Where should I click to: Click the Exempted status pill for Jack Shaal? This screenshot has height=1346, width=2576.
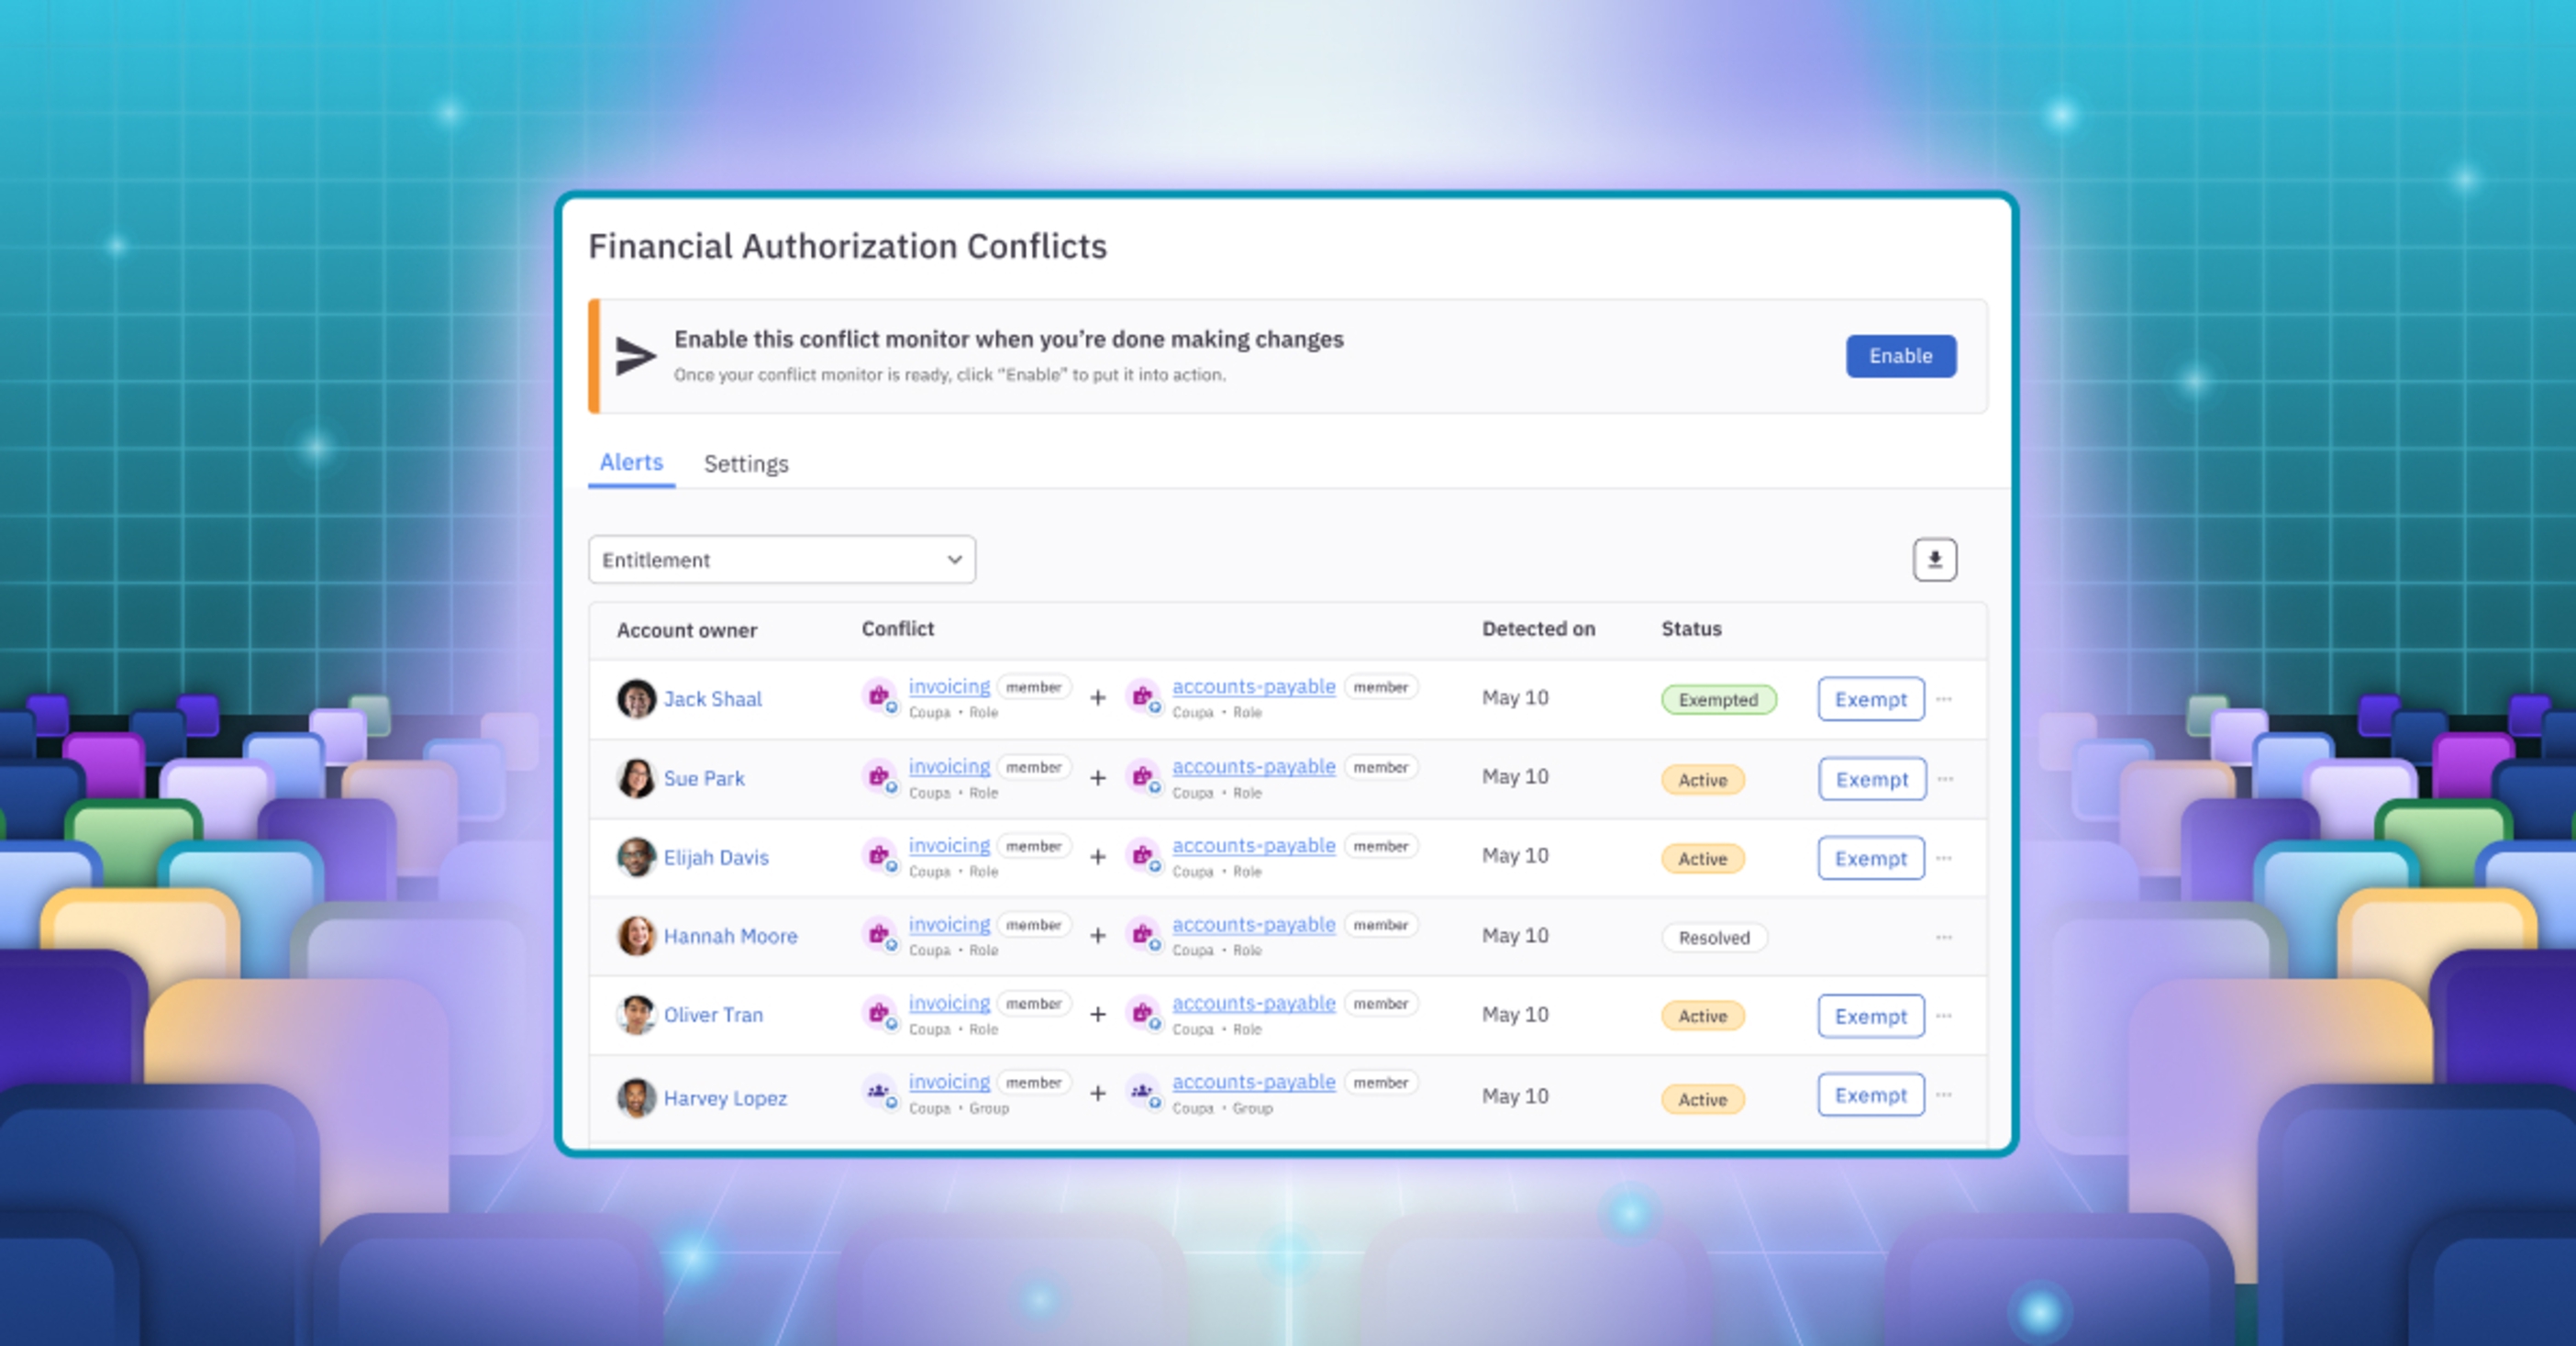coord(1719,699)
